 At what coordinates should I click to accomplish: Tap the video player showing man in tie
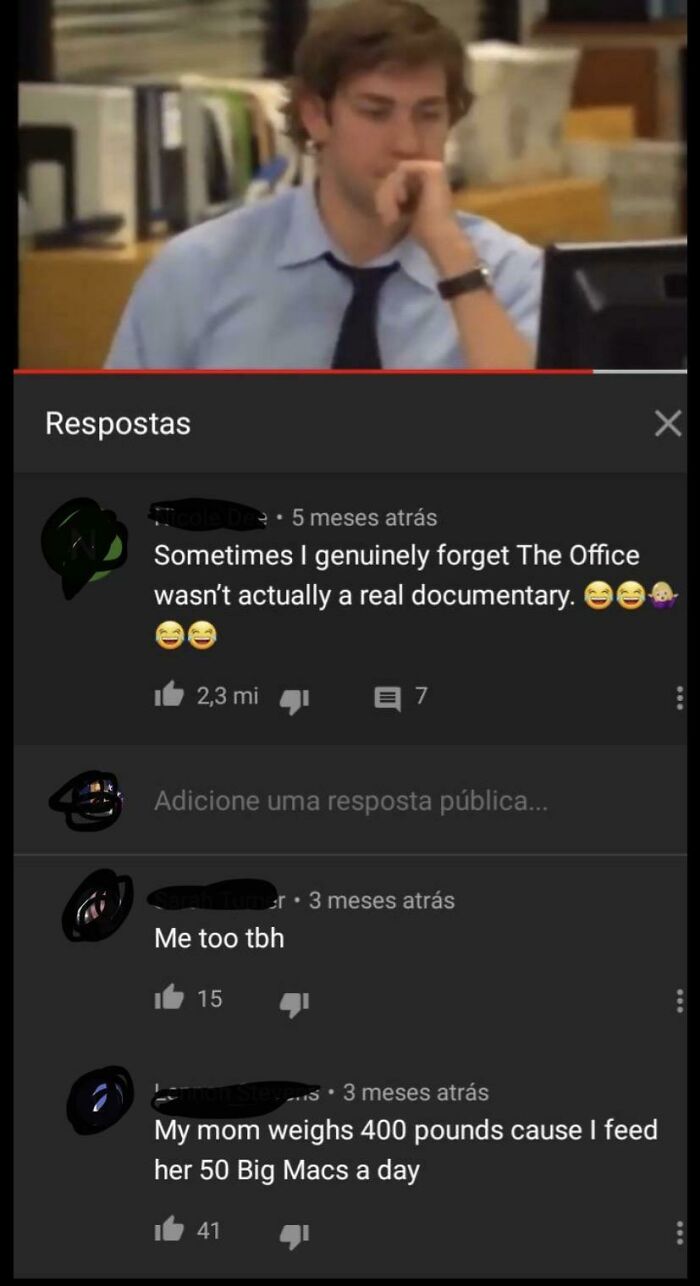click(x=350, y=184)
